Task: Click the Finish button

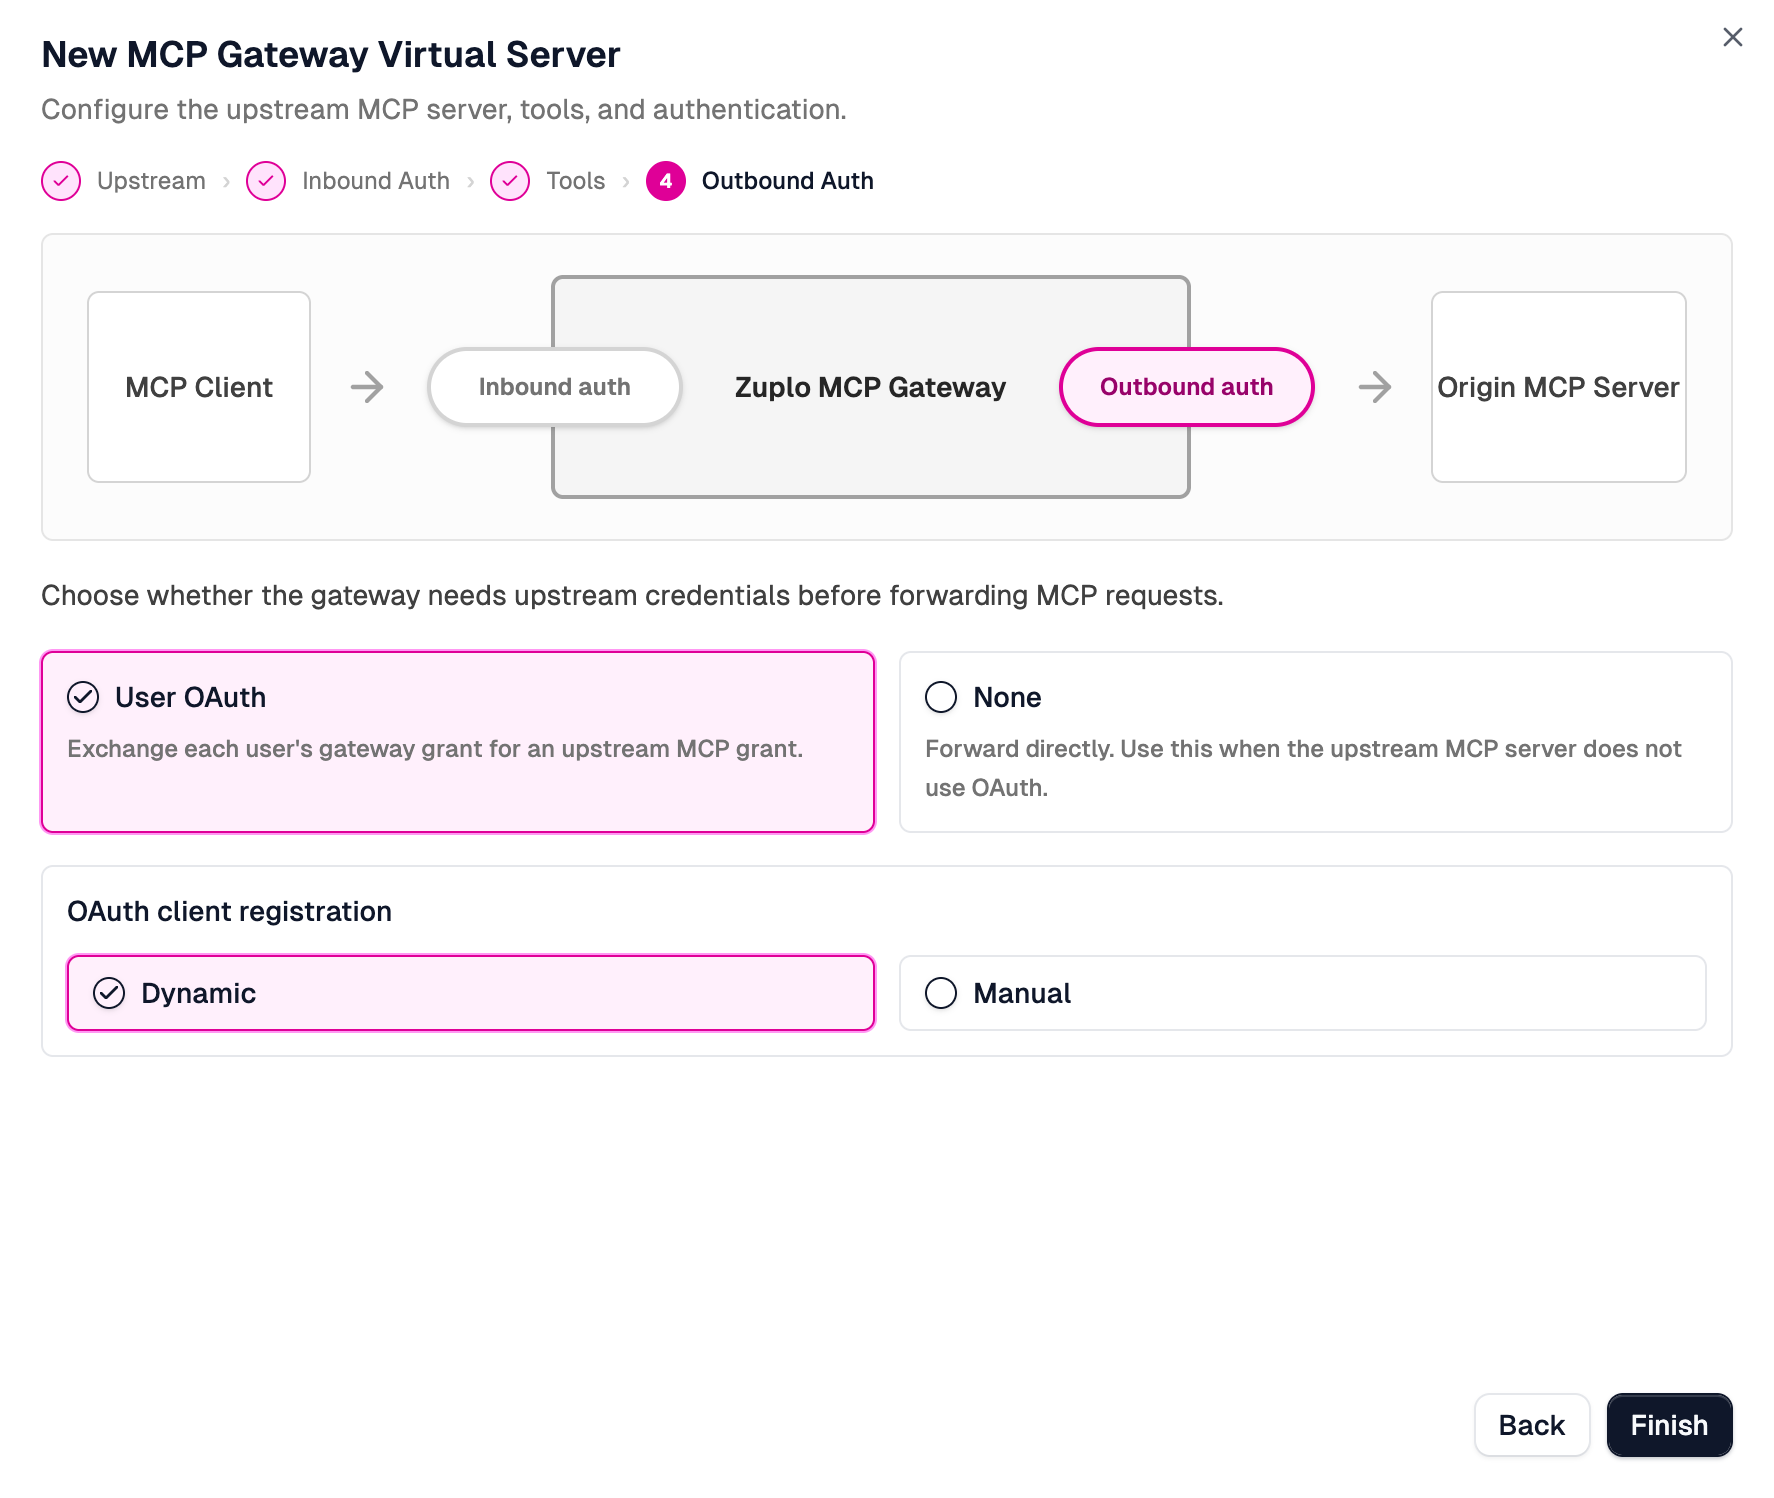Action: coord(1669,1425)
